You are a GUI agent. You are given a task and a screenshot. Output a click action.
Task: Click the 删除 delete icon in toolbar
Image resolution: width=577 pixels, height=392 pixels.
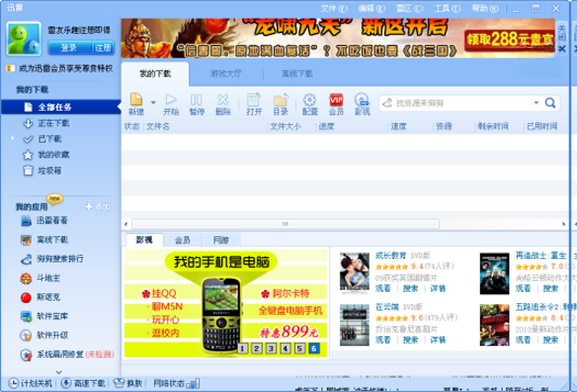pos(223,104)
